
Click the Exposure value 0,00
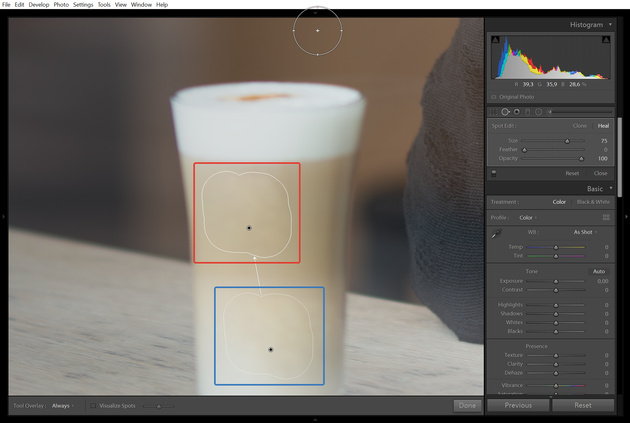603,281
